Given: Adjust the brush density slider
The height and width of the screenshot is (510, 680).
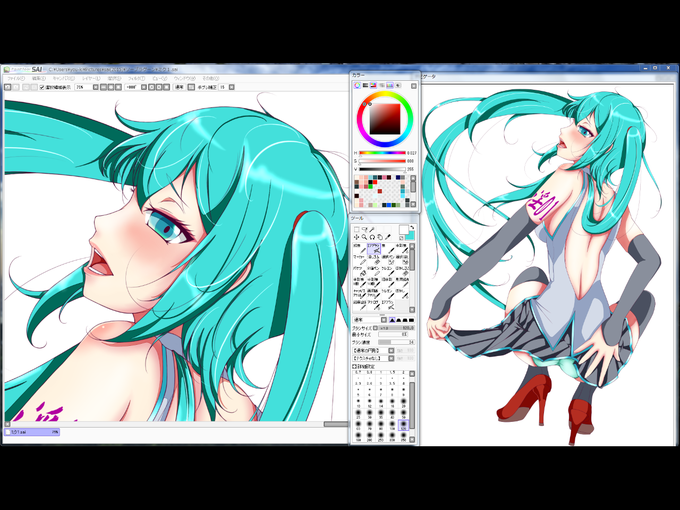Looking at the screenshot, I should [396, 342].
